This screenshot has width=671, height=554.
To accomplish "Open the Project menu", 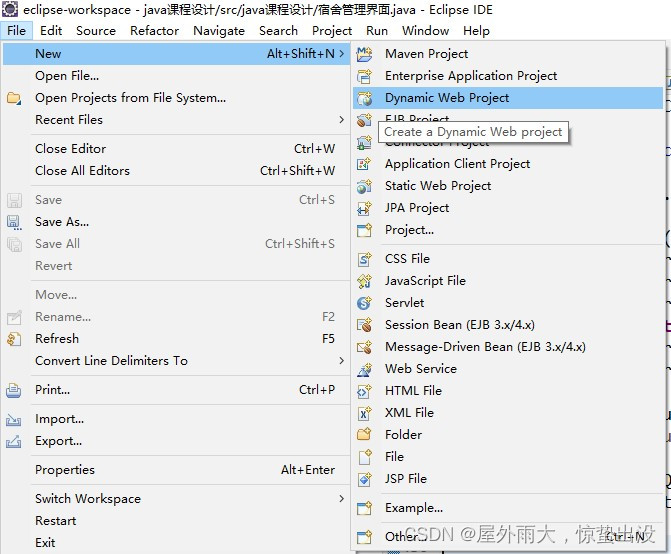I will click(x=332, y=31).
